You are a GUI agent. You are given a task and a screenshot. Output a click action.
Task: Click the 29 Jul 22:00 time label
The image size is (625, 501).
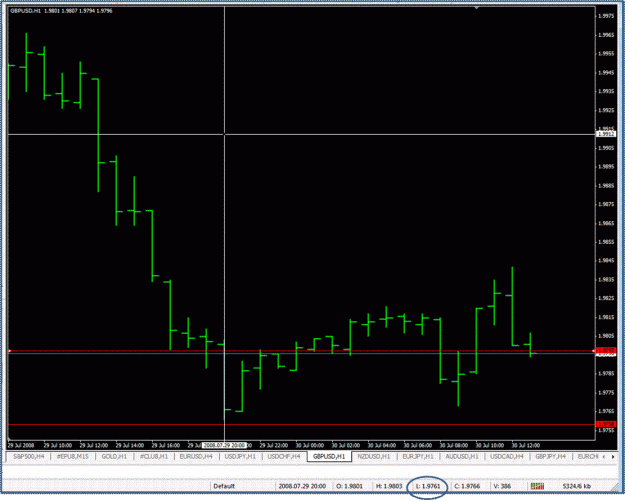[273, 445]
